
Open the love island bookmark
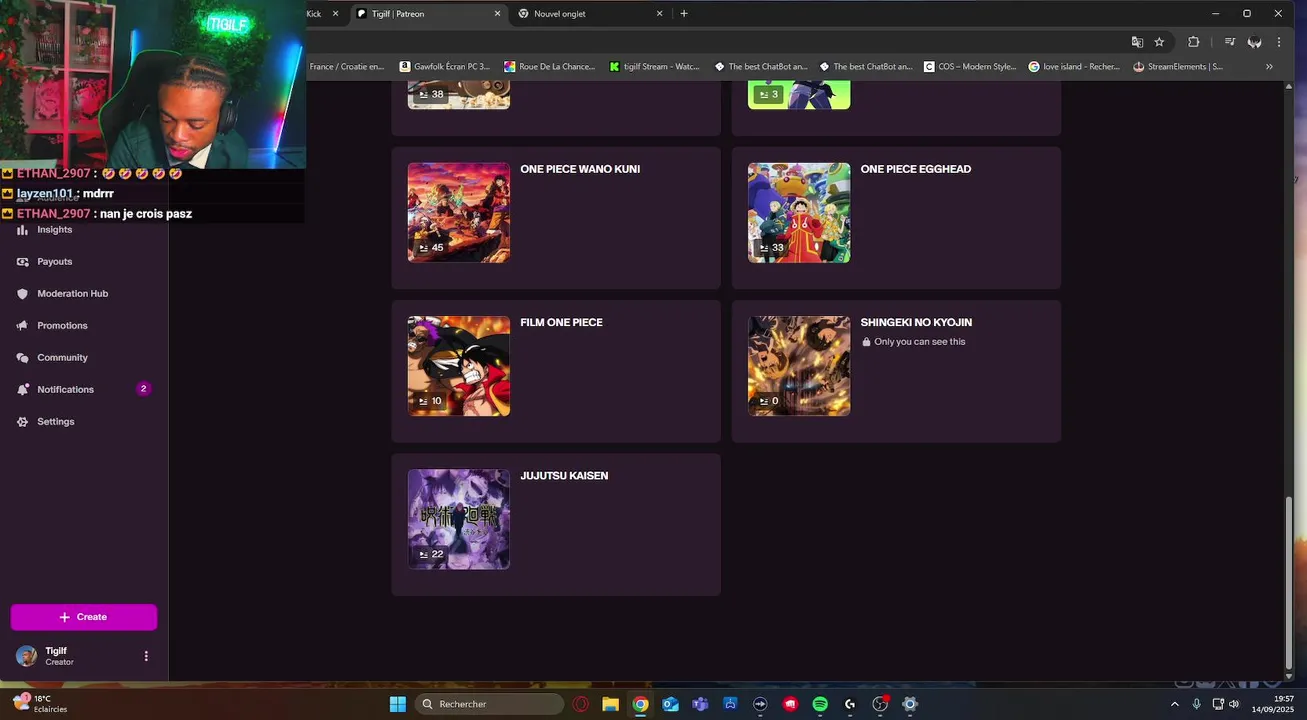pos(1075,67)
